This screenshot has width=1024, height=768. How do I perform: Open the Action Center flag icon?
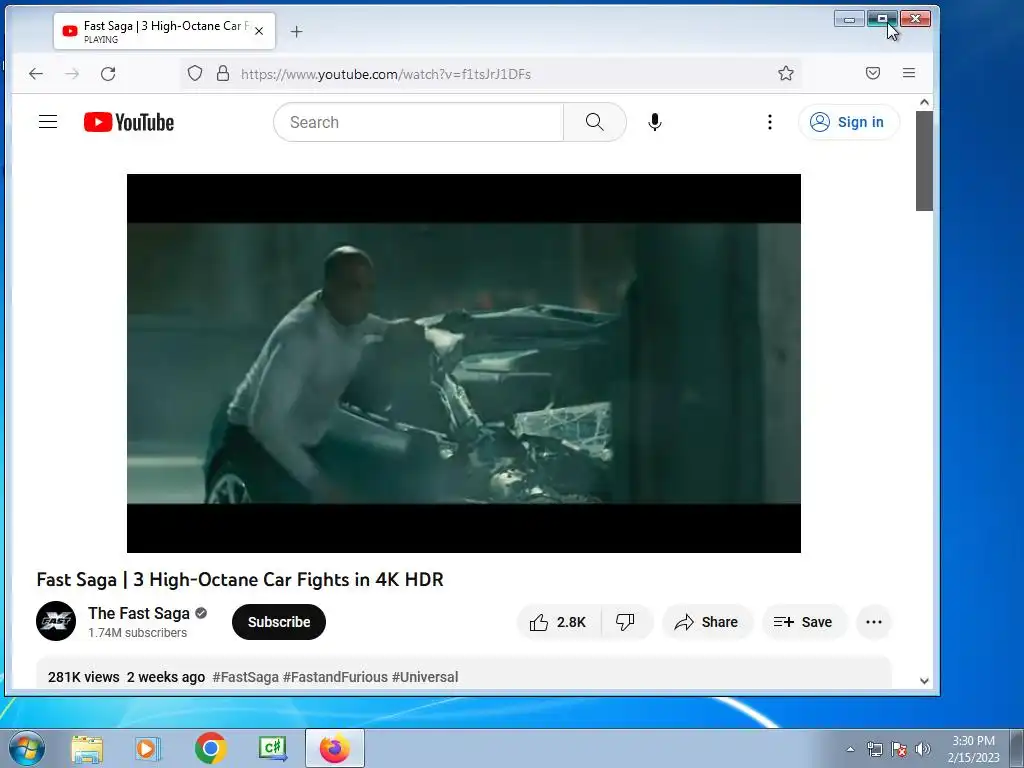click(899, 750)
